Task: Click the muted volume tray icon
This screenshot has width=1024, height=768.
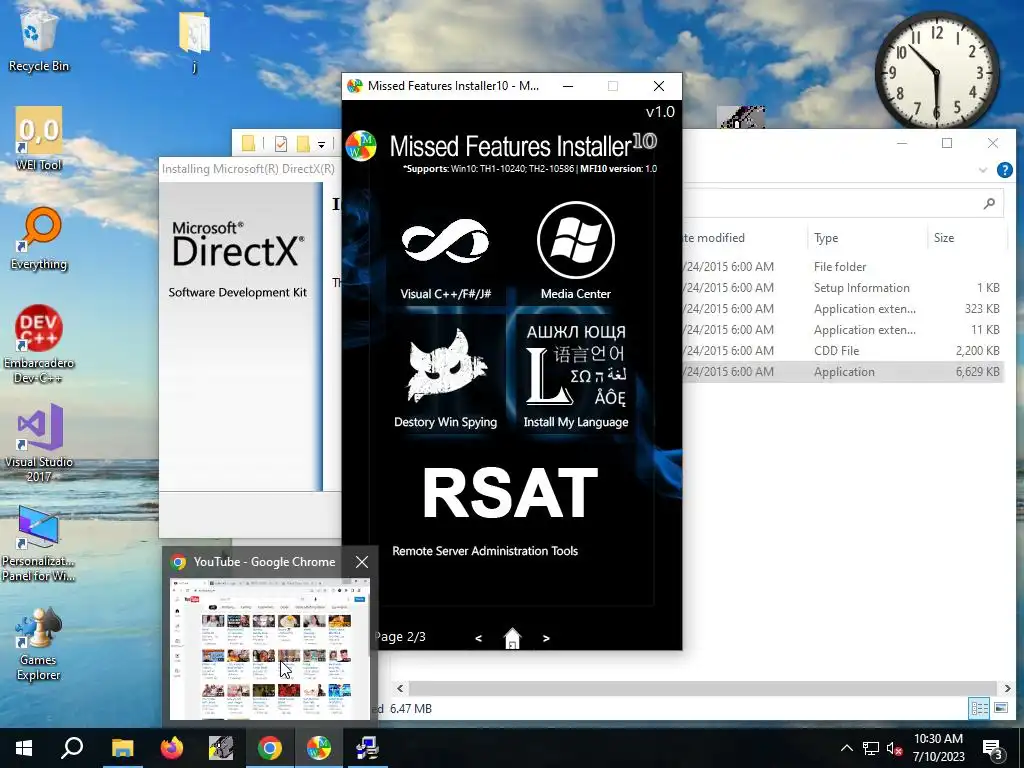Action: (895, 748)
